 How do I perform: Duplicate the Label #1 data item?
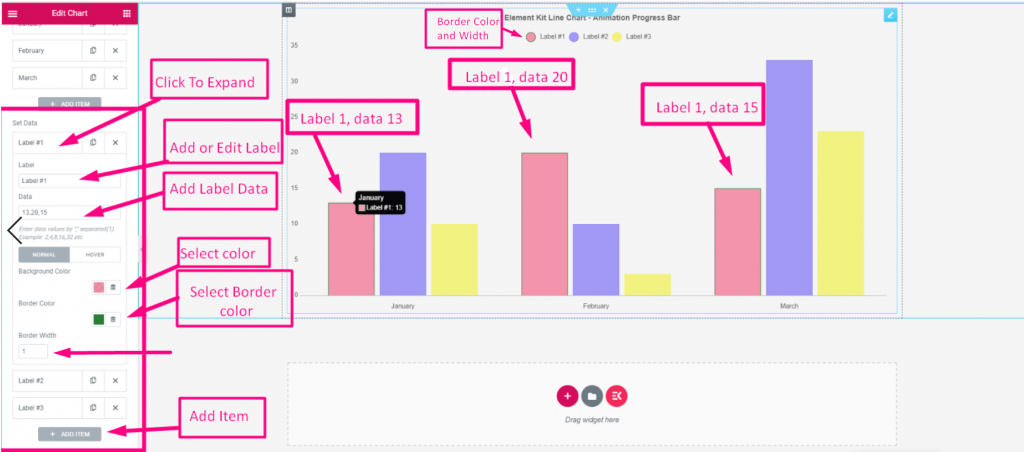93,142
